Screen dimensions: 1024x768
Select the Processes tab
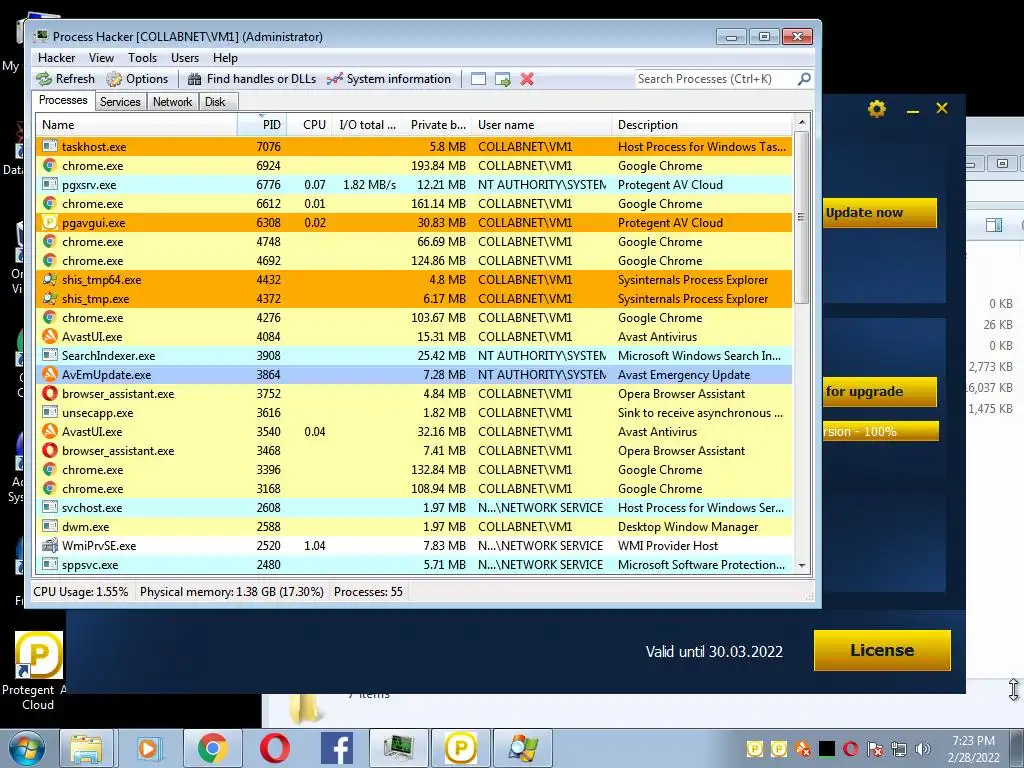63,101
